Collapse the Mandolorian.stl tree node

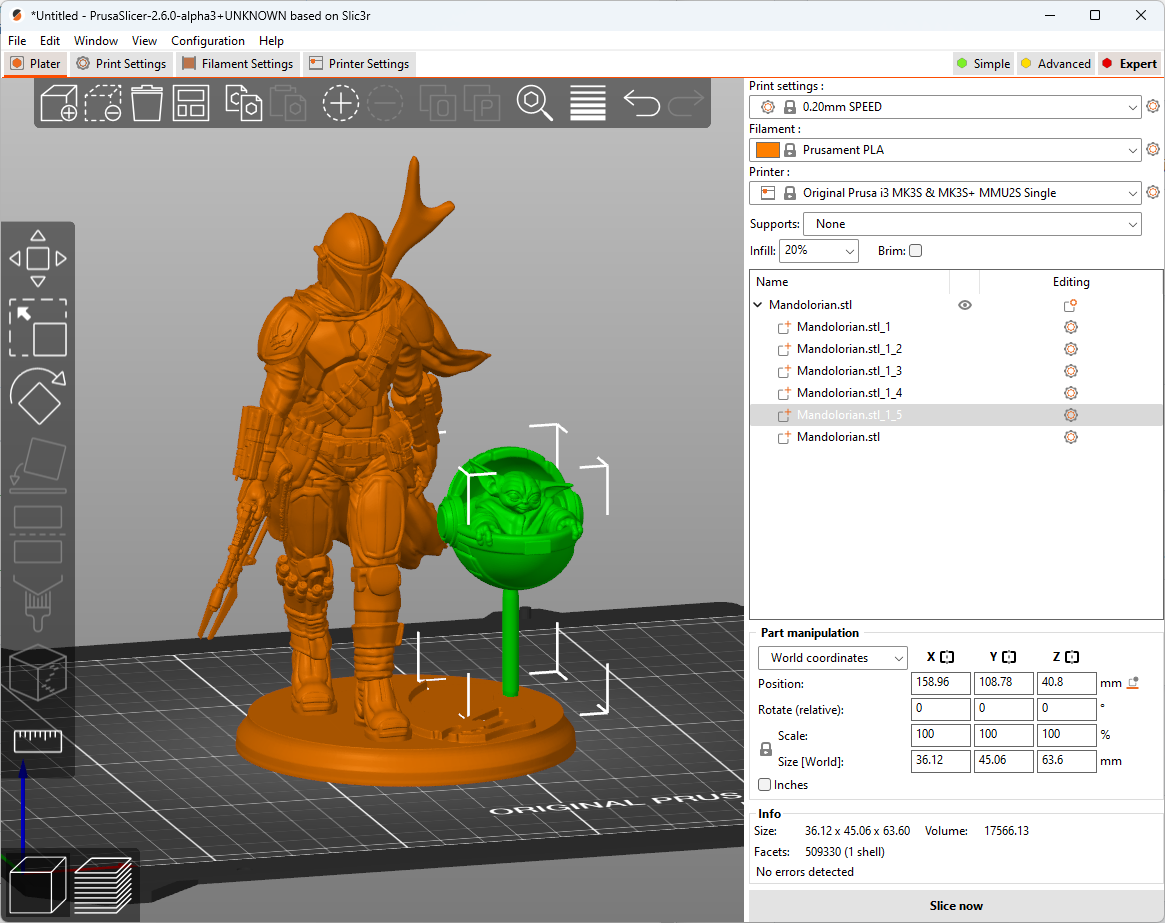(758, 305)
